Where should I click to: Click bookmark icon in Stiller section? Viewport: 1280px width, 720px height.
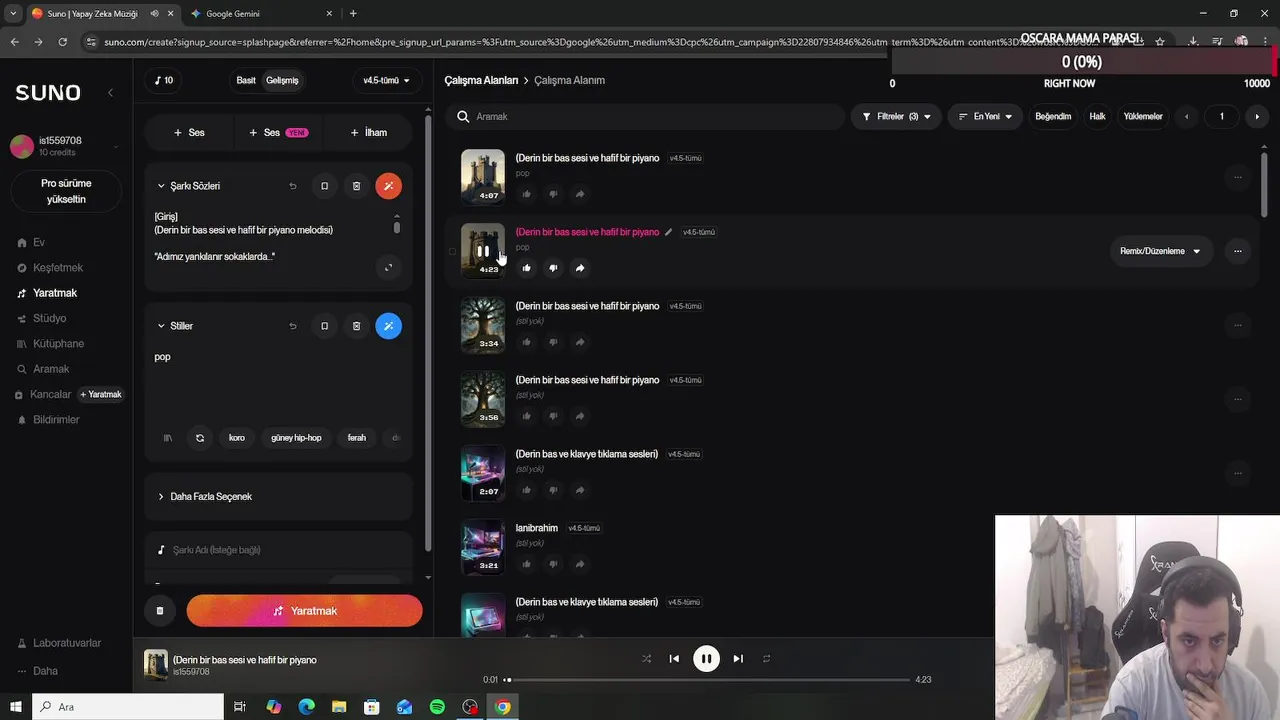coord(324,326)
